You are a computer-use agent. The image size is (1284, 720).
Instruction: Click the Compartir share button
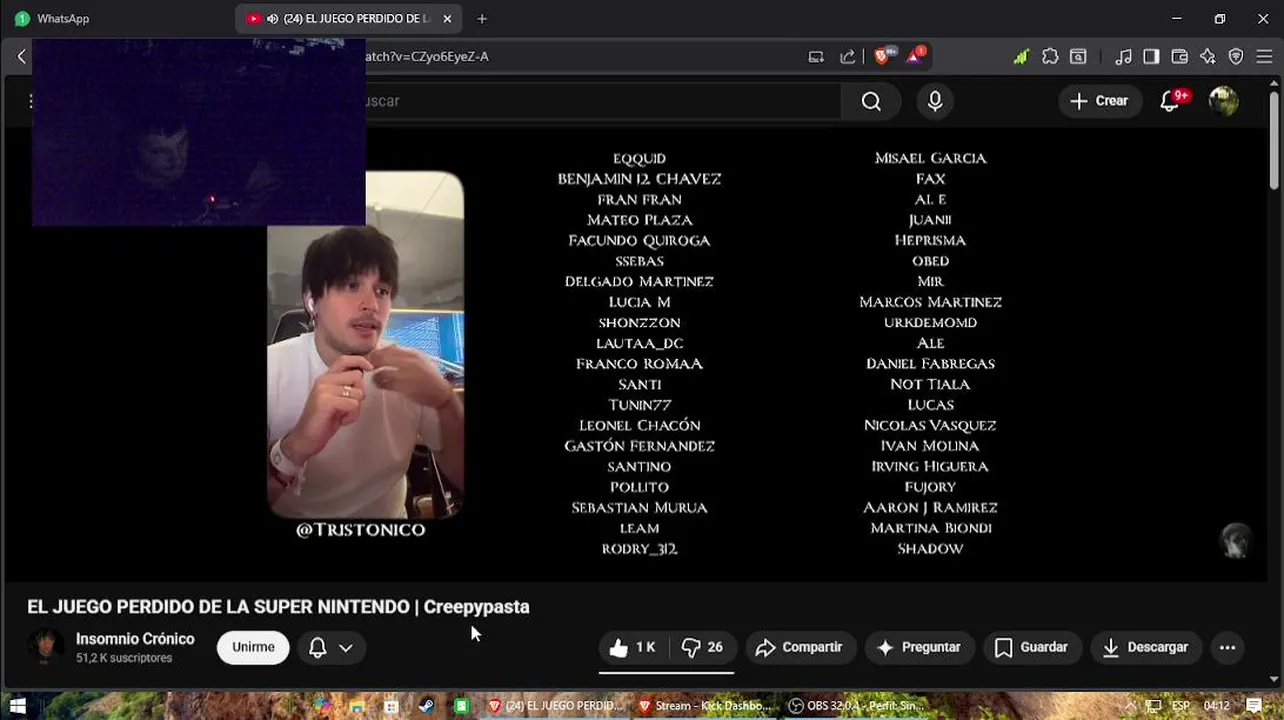(799, 648)
